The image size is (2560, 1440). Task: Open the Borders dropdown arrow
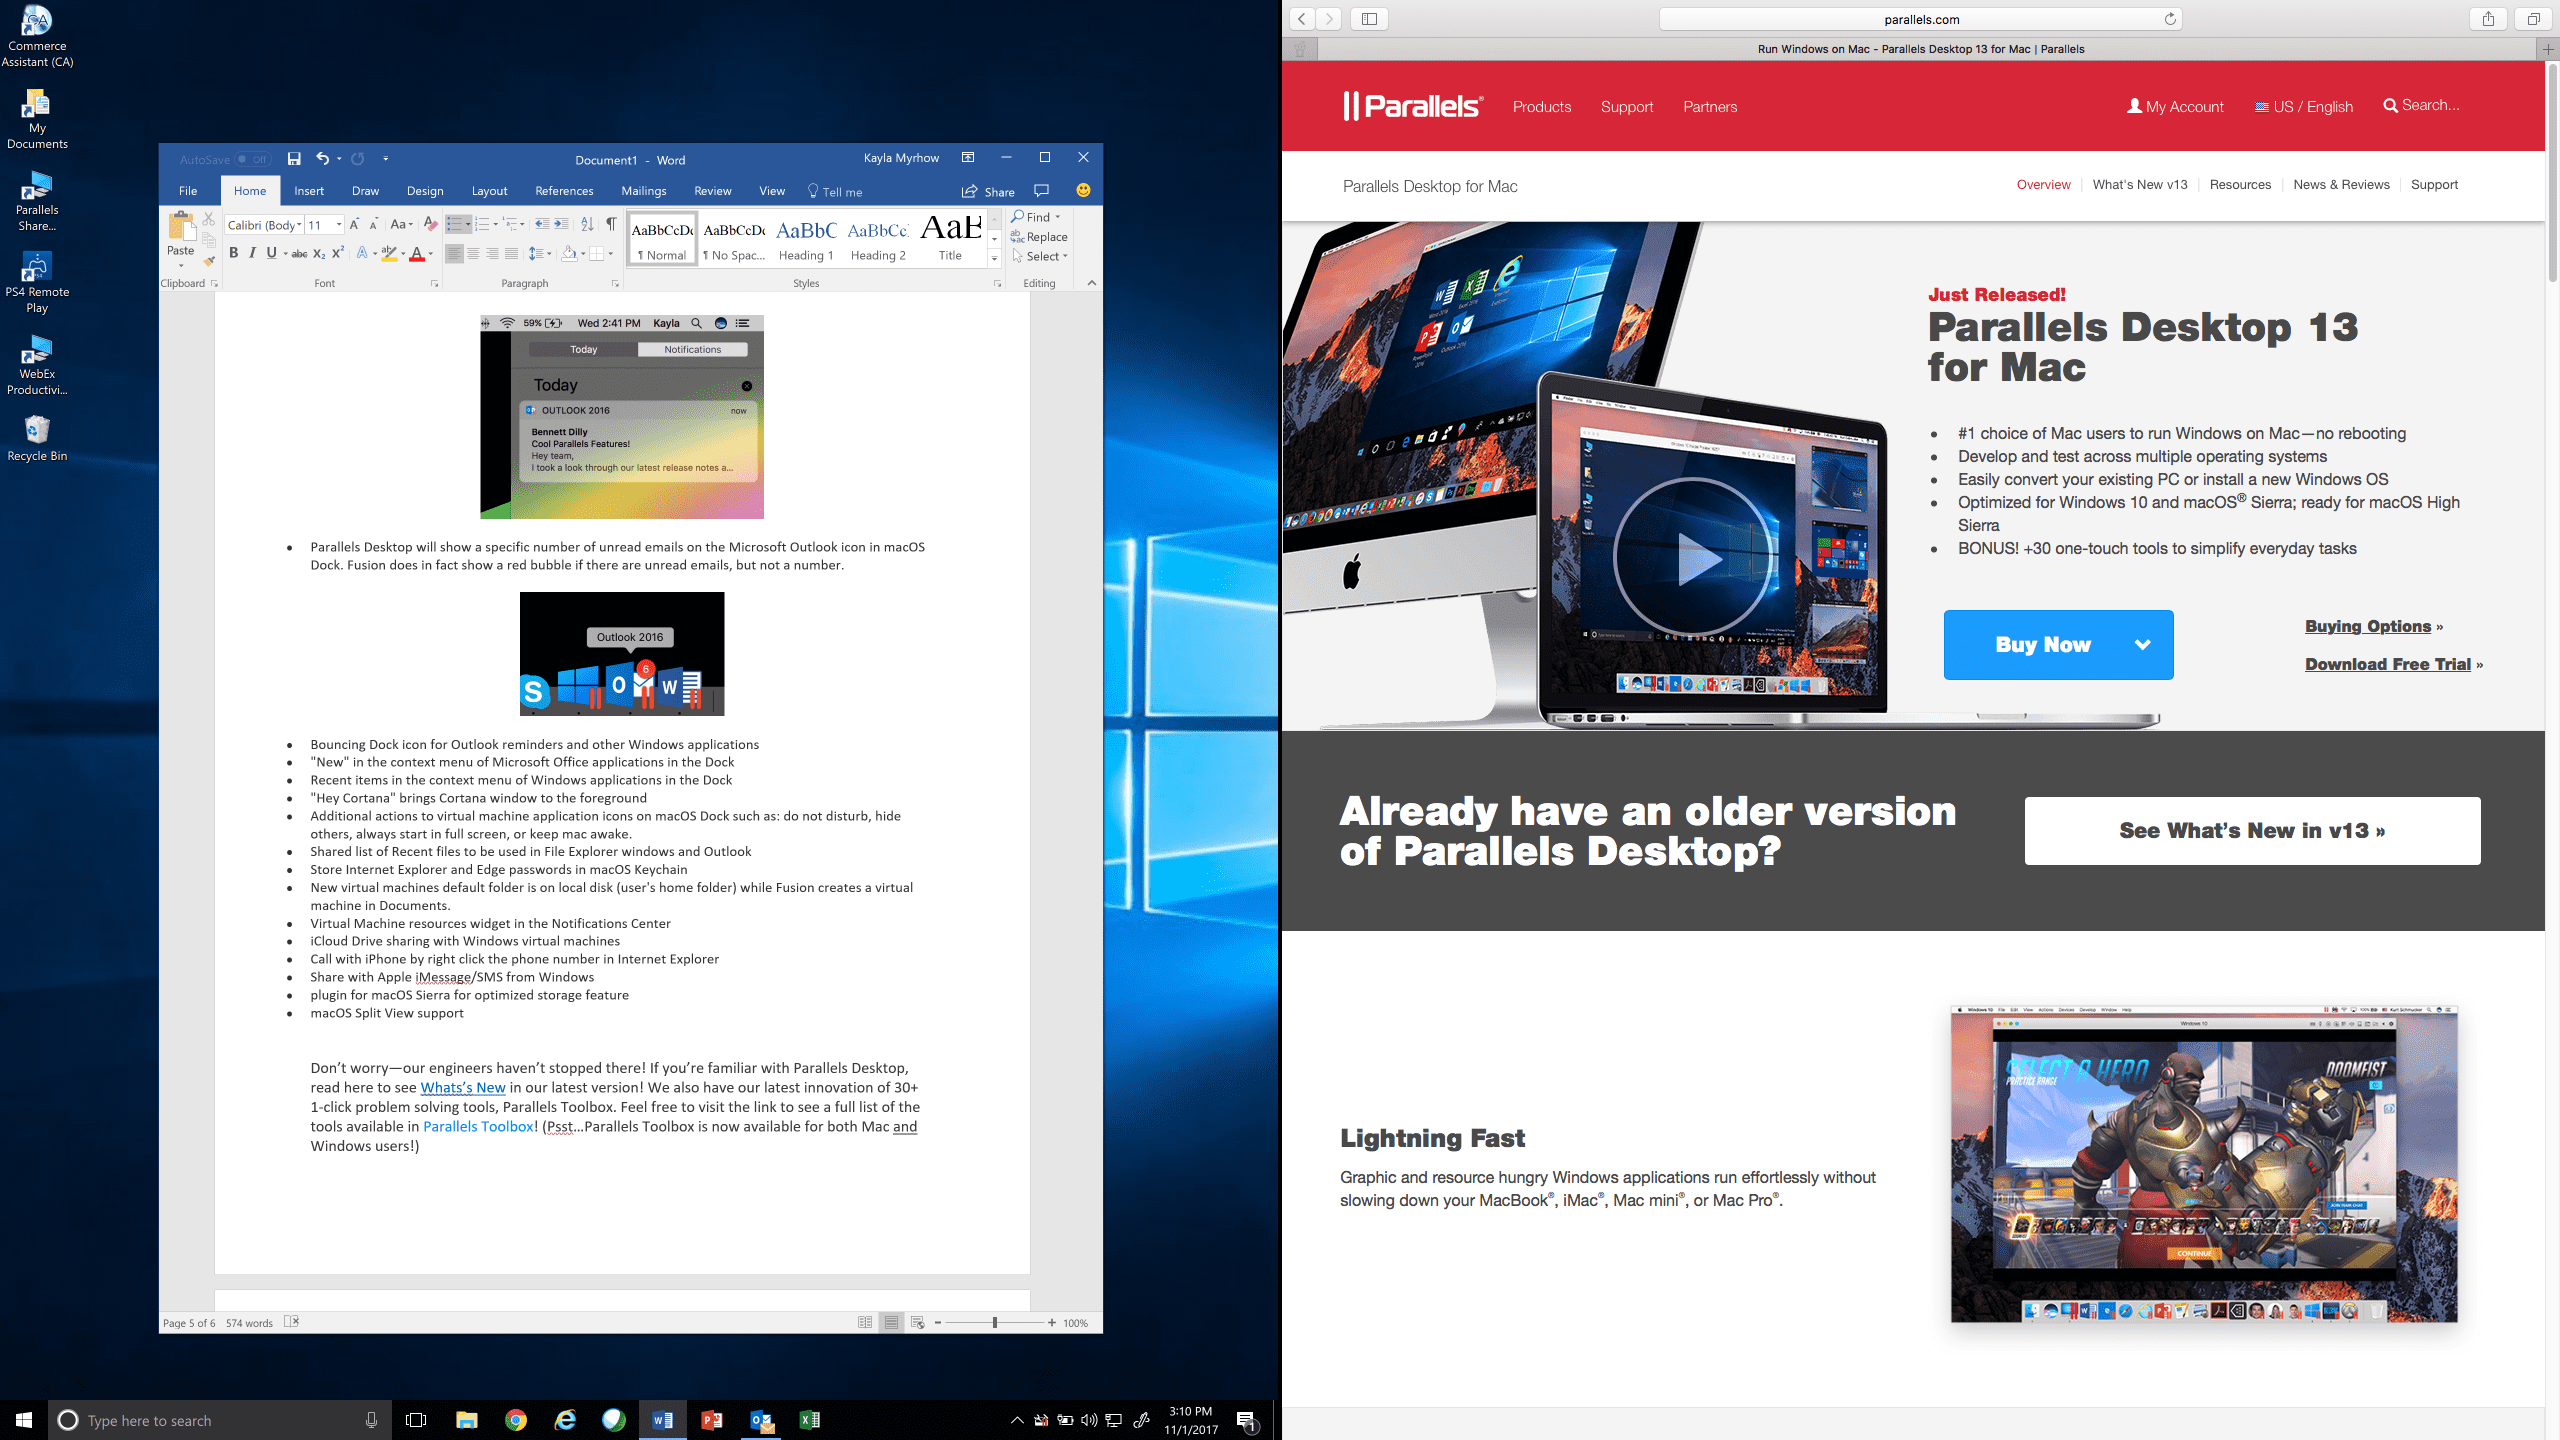pyautogui.click(x=610, y=254)
